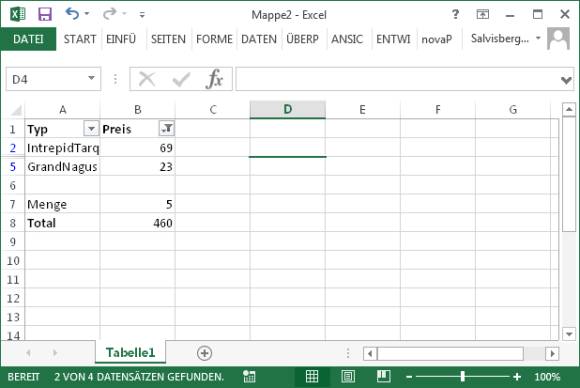The image size is (580, 388).
Task: Click the zoom slider handle
Action: [x=463, y=377]
